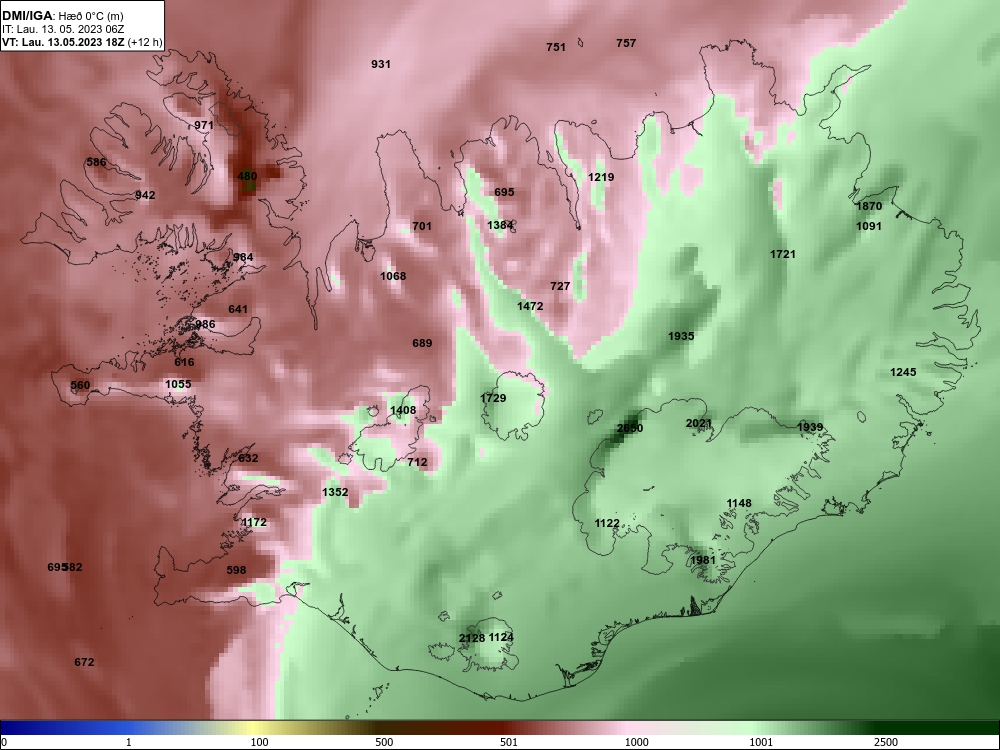Click the color scale label 100
This screenshot has height=750, width=1000.
(x=260, y=742)
